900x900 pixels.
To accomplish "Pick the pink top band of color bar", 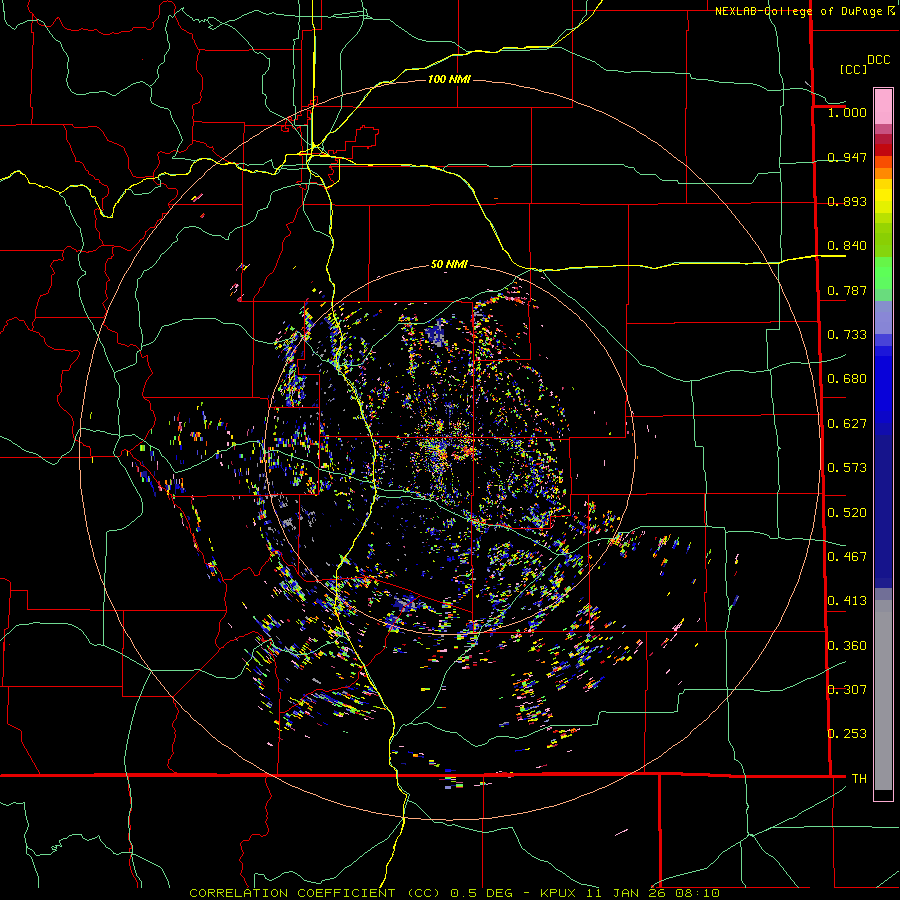I will pos(883,107).
